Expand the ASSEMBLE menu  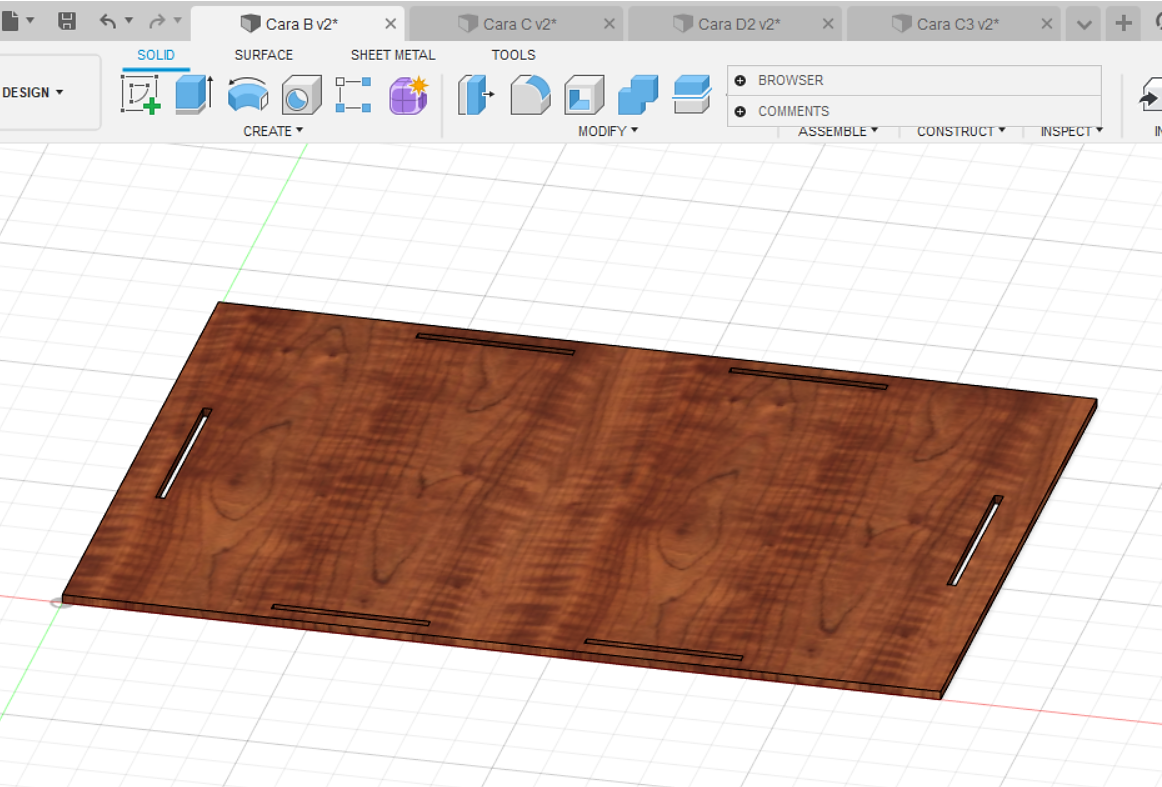tap(838, 131)
